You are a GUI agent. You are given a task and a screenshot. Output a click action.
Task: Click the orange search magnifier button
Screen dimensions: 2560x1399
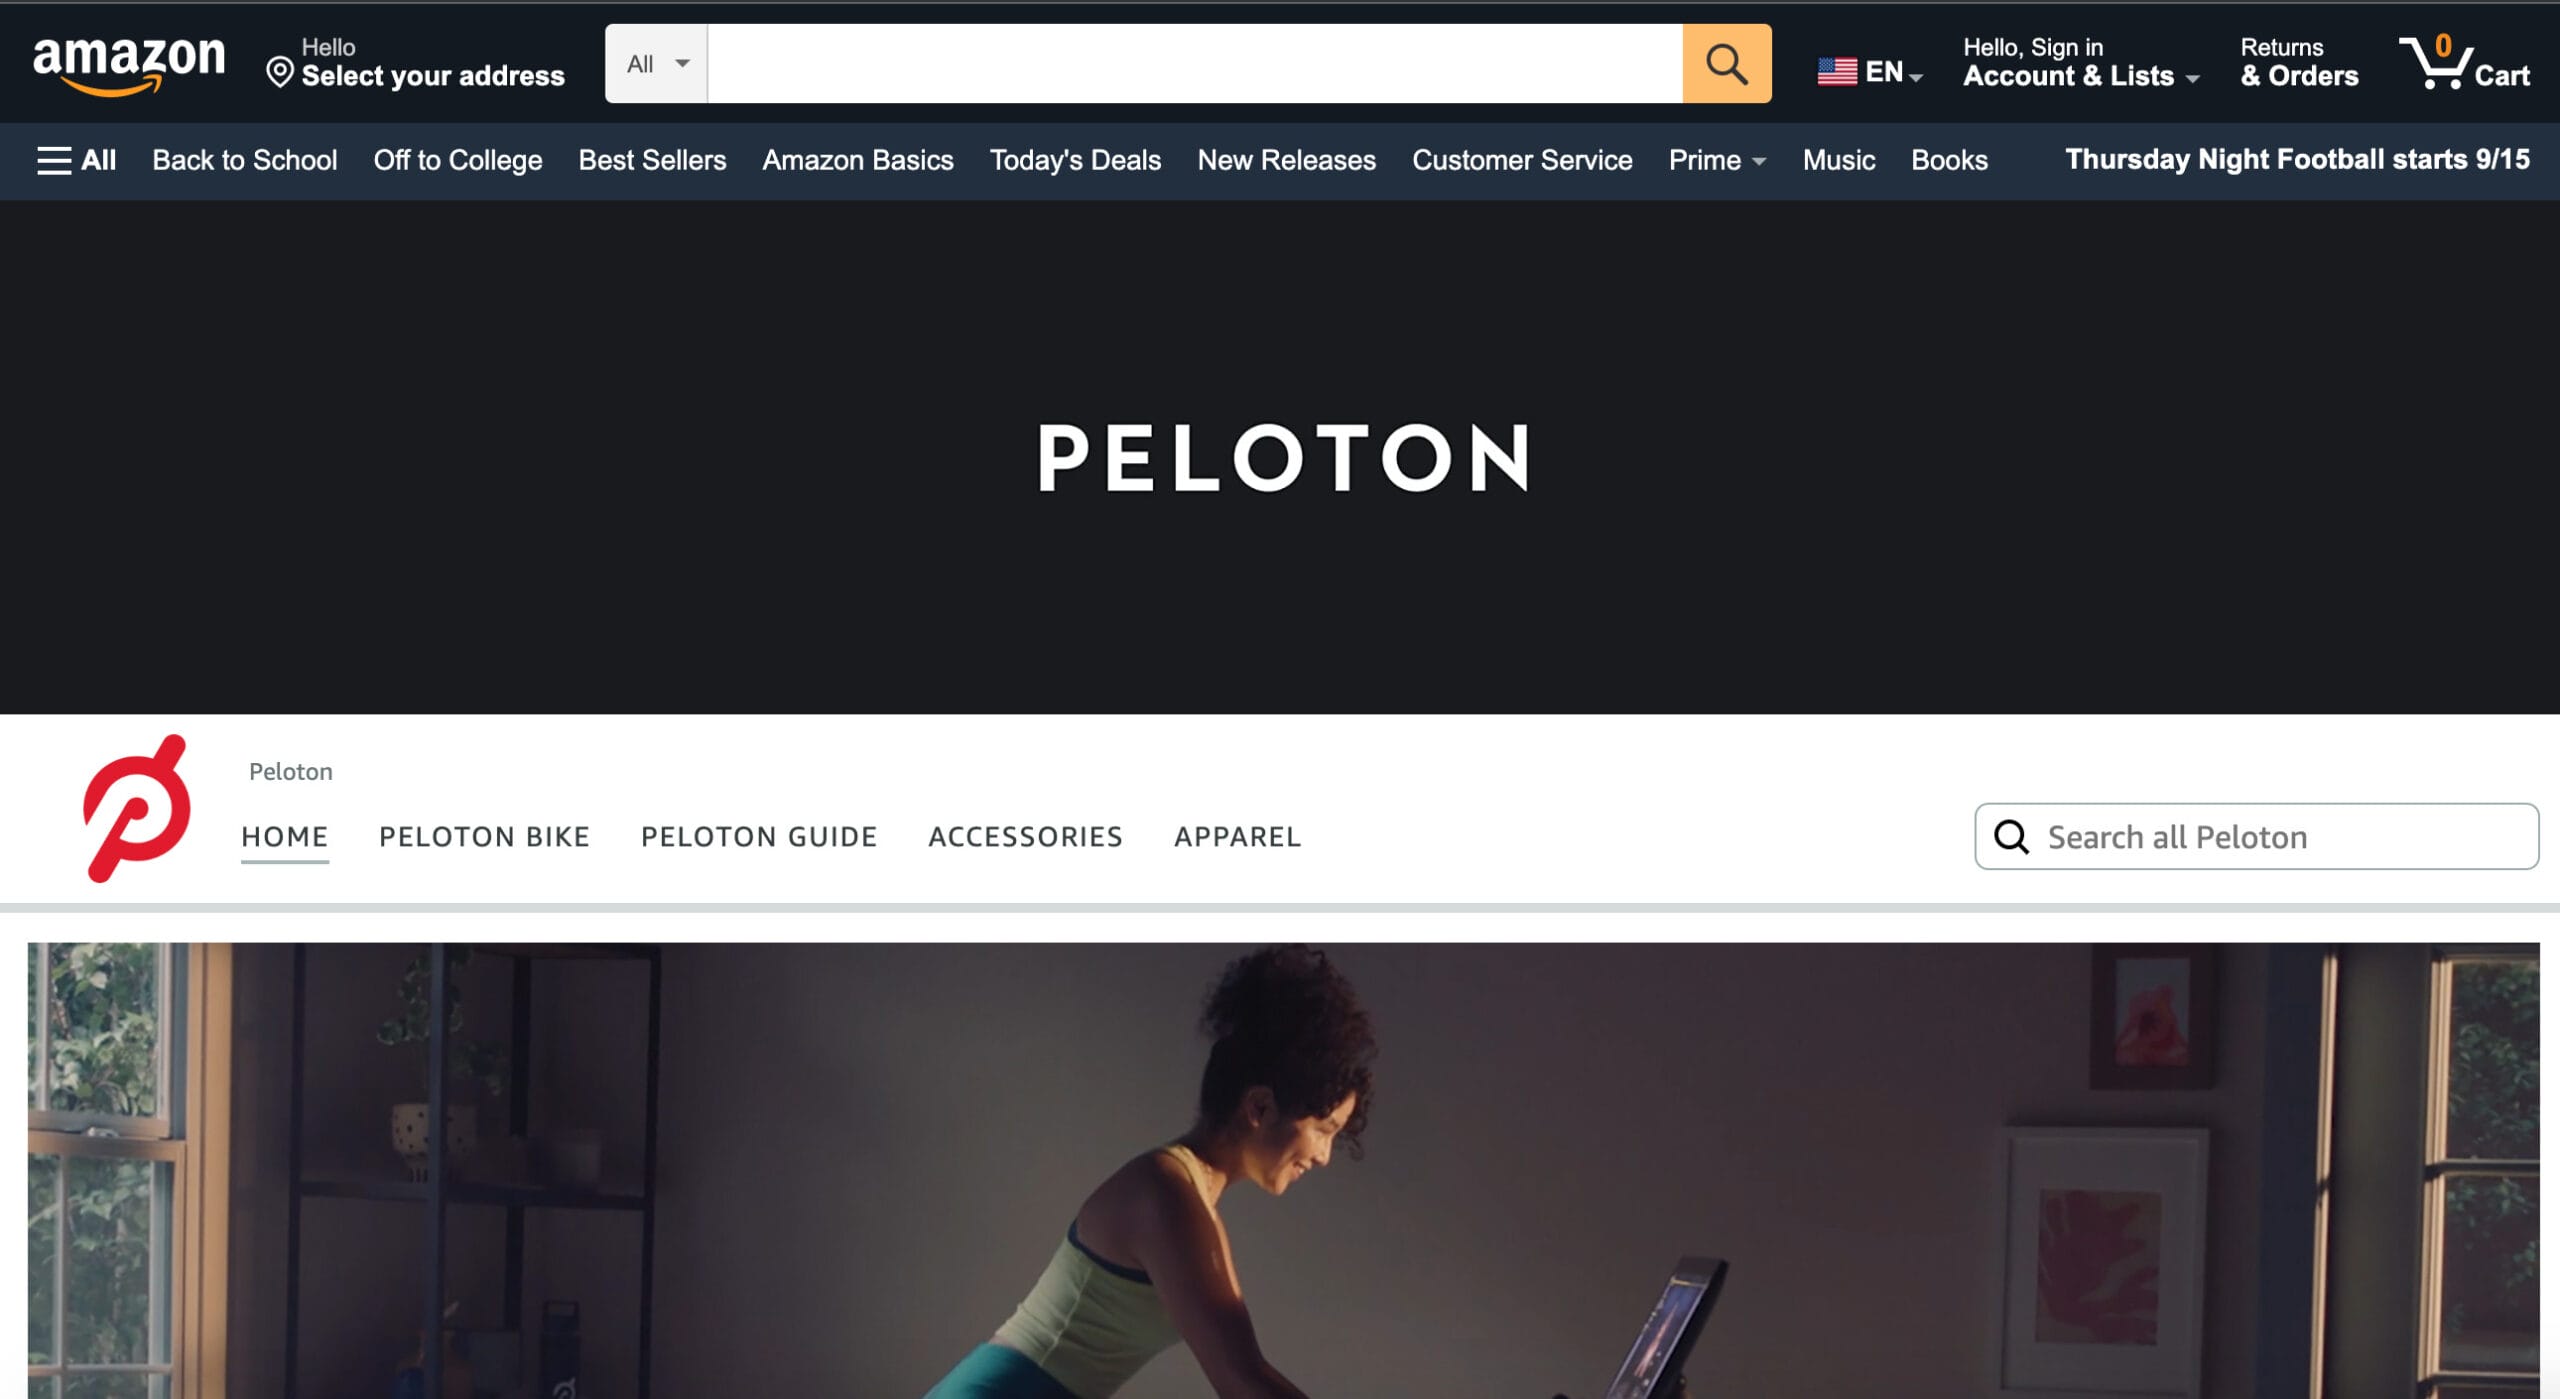(1726, 64)
